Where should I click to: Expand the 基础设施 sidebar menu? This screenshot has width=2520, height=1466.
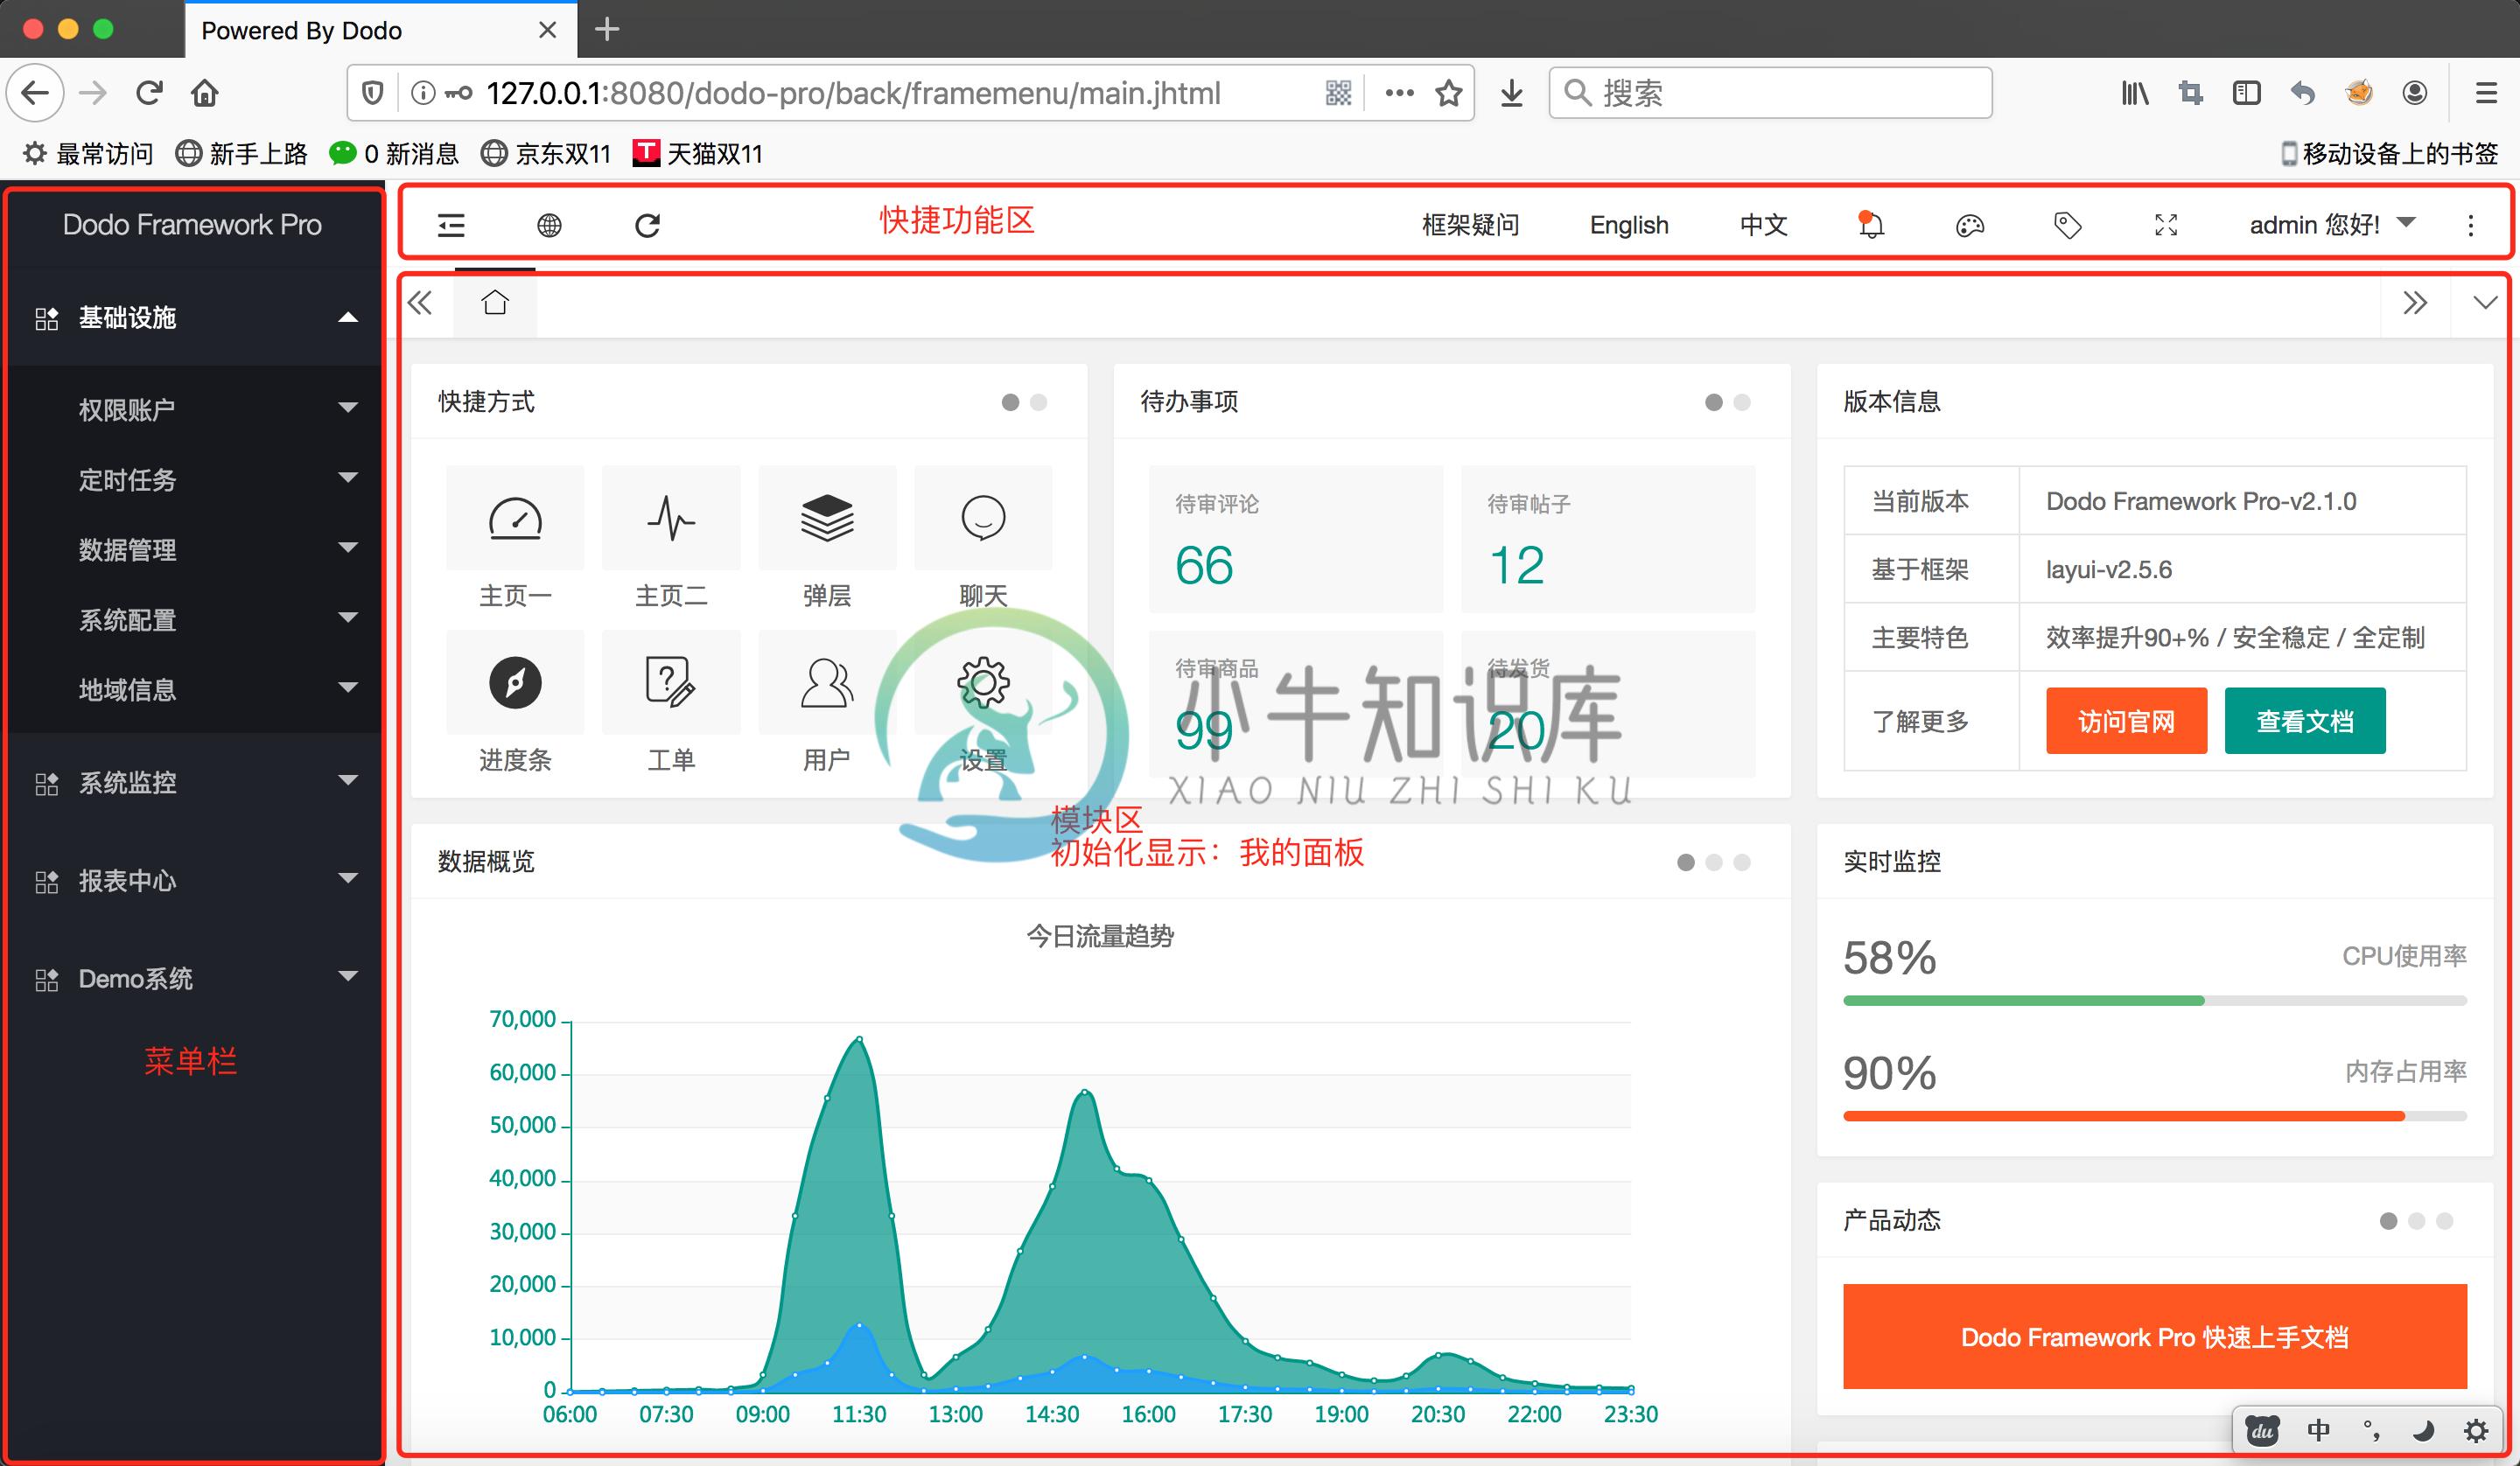tap(188, 316)
